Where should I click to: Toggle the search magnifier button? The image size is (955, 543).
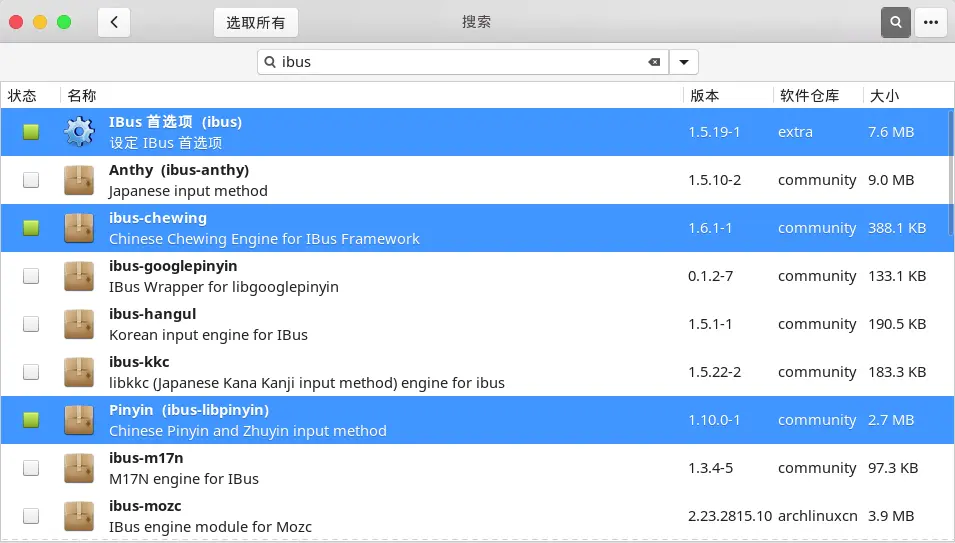895,23
